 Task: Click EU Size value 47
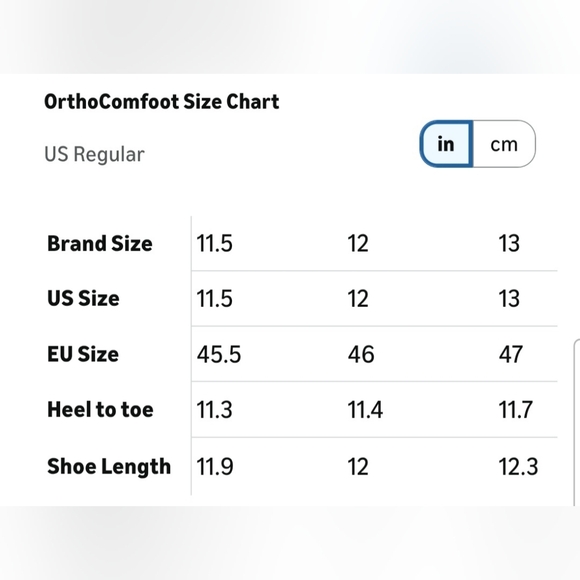510,354
